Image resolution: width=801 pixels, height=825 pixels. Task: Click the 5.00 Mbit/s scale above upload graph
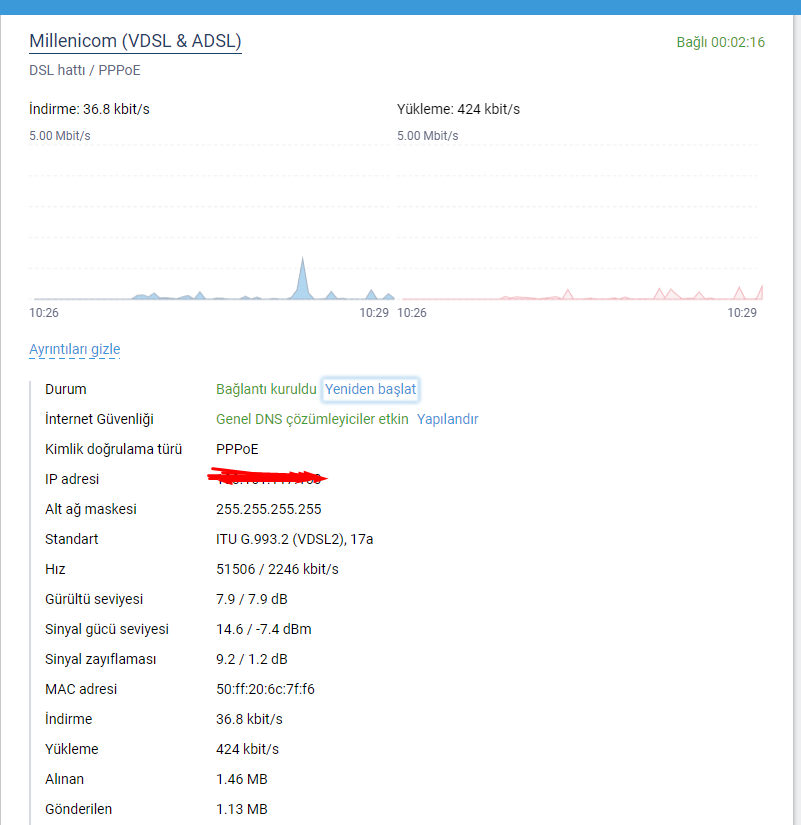(427, 136)
